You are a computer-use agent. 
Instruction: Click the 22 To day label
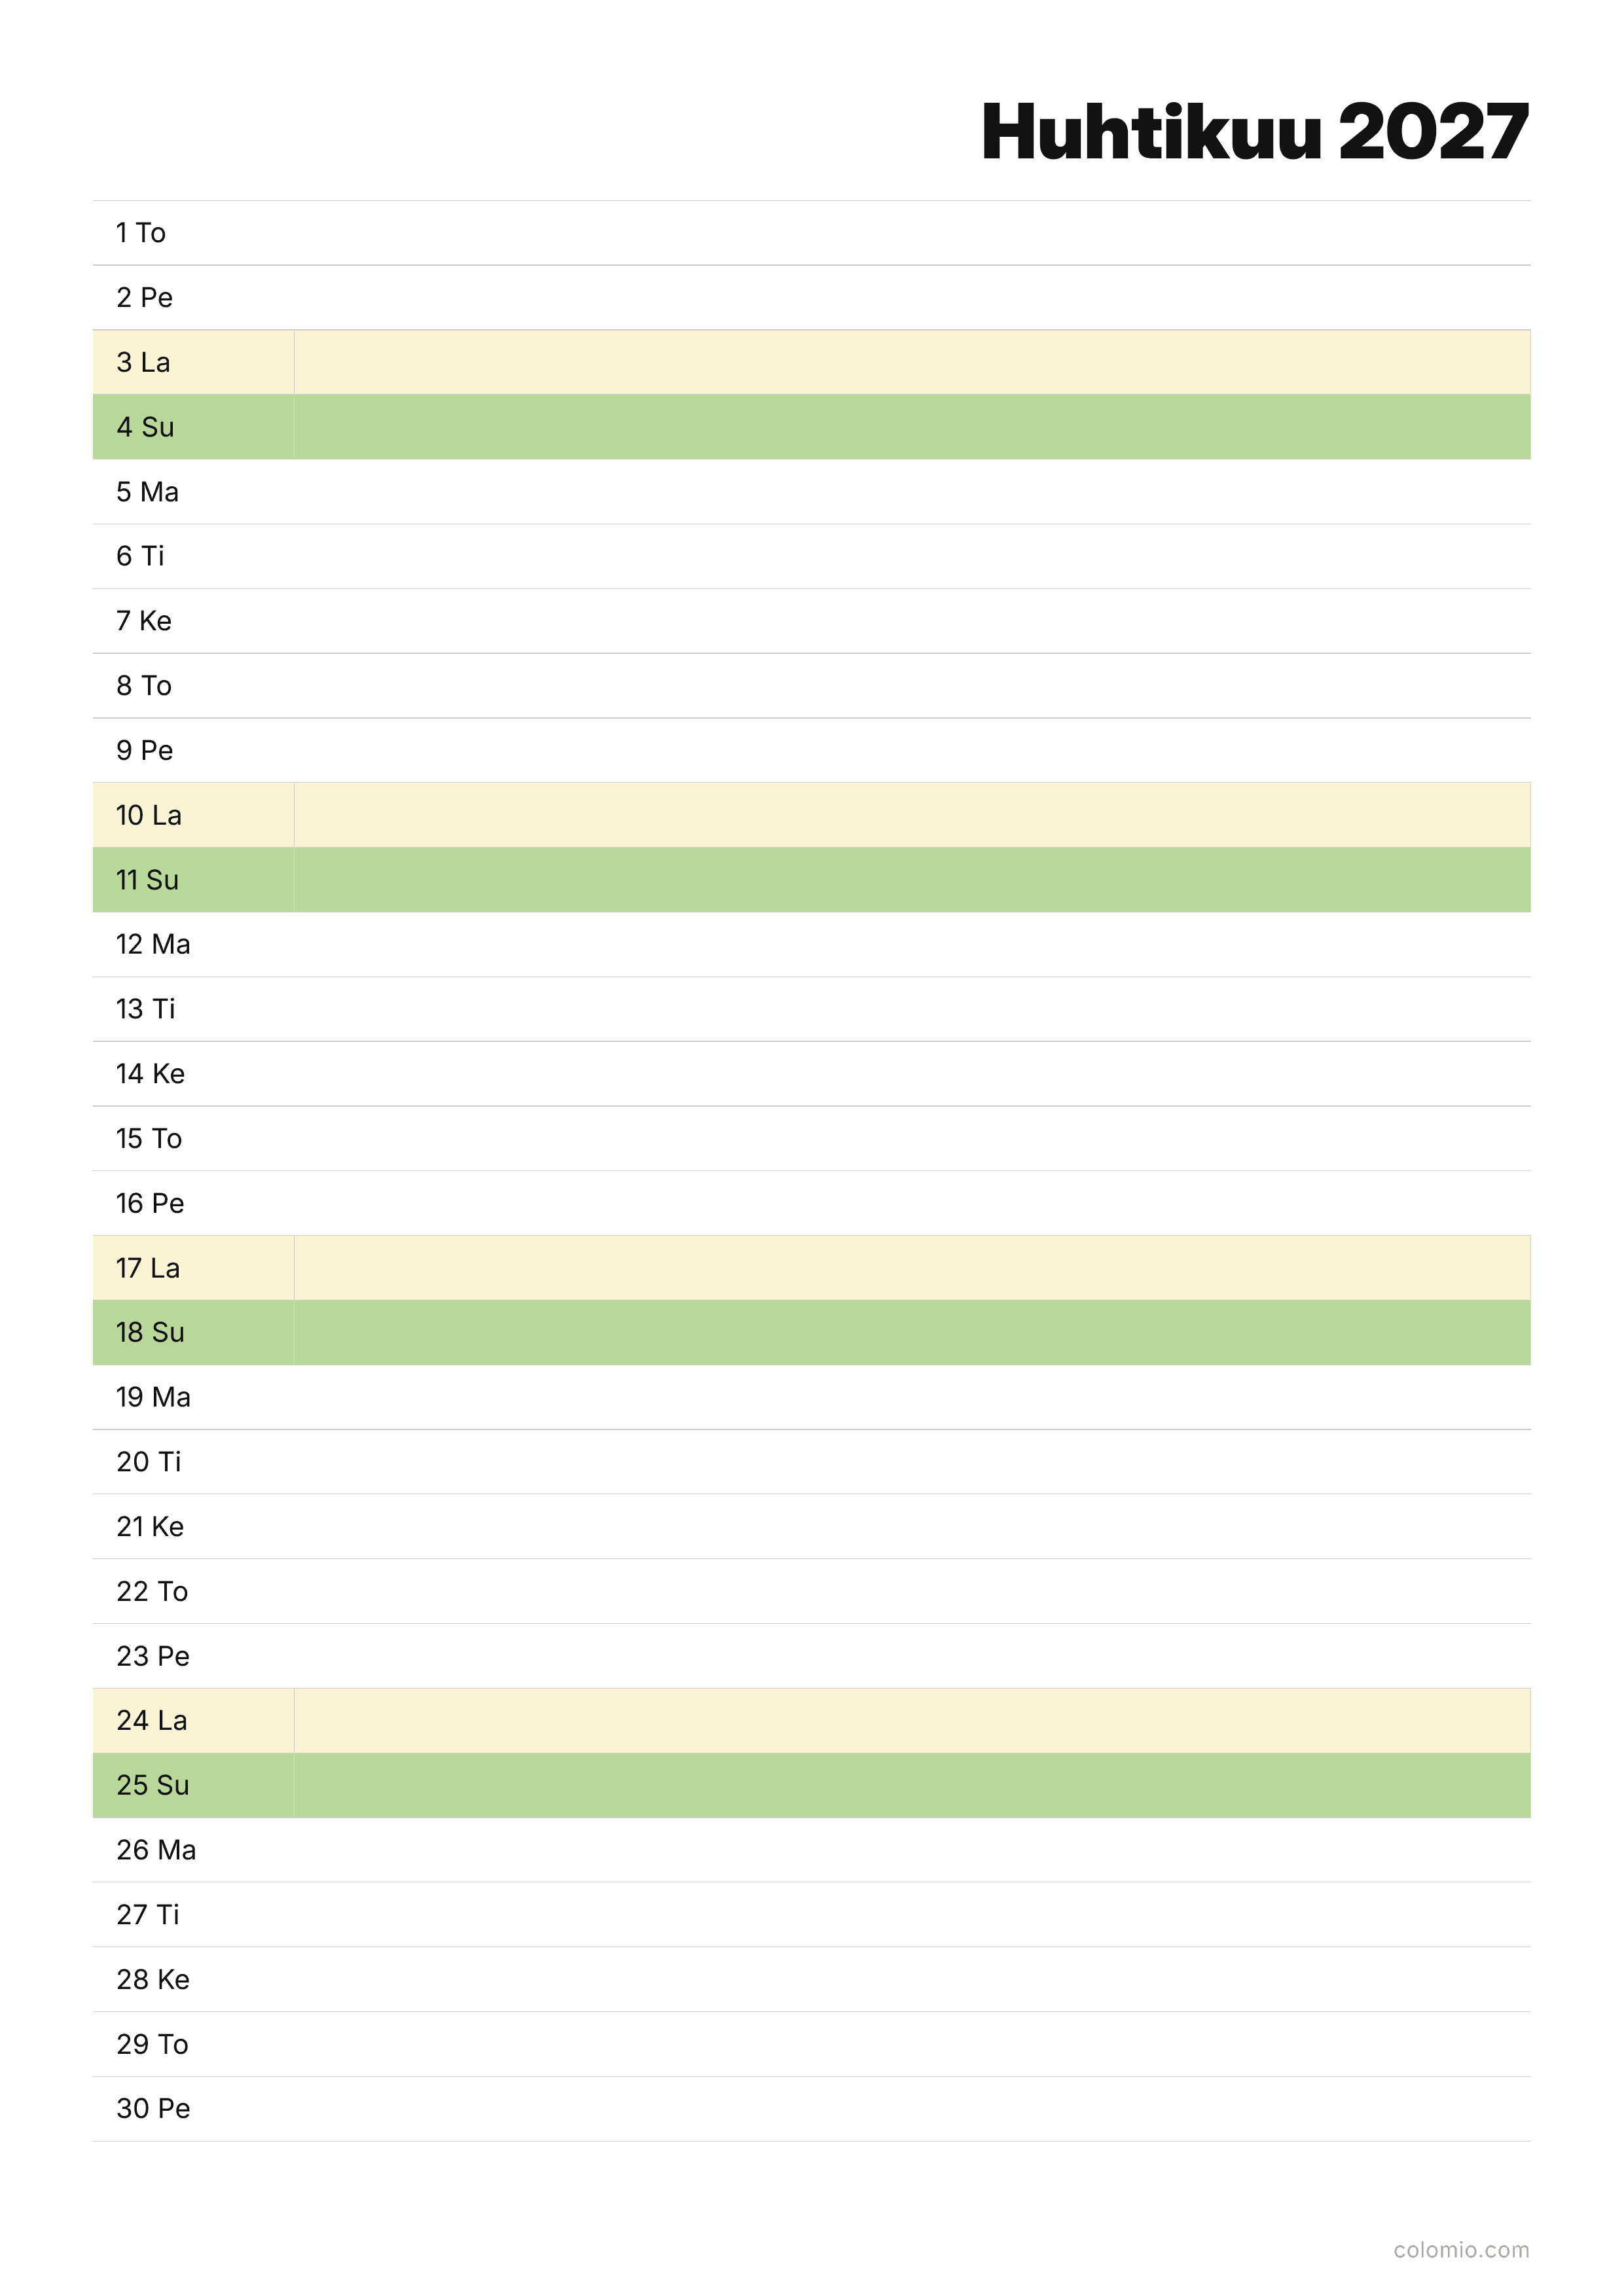tap(152, 1591)
